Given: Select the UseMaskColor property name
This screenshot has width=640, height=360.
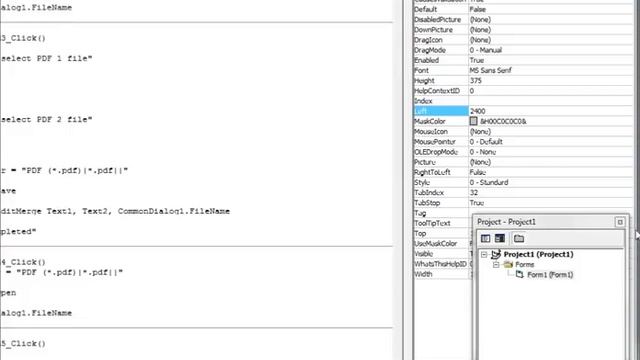Looking at the screenshot, I should click(436, 243).
